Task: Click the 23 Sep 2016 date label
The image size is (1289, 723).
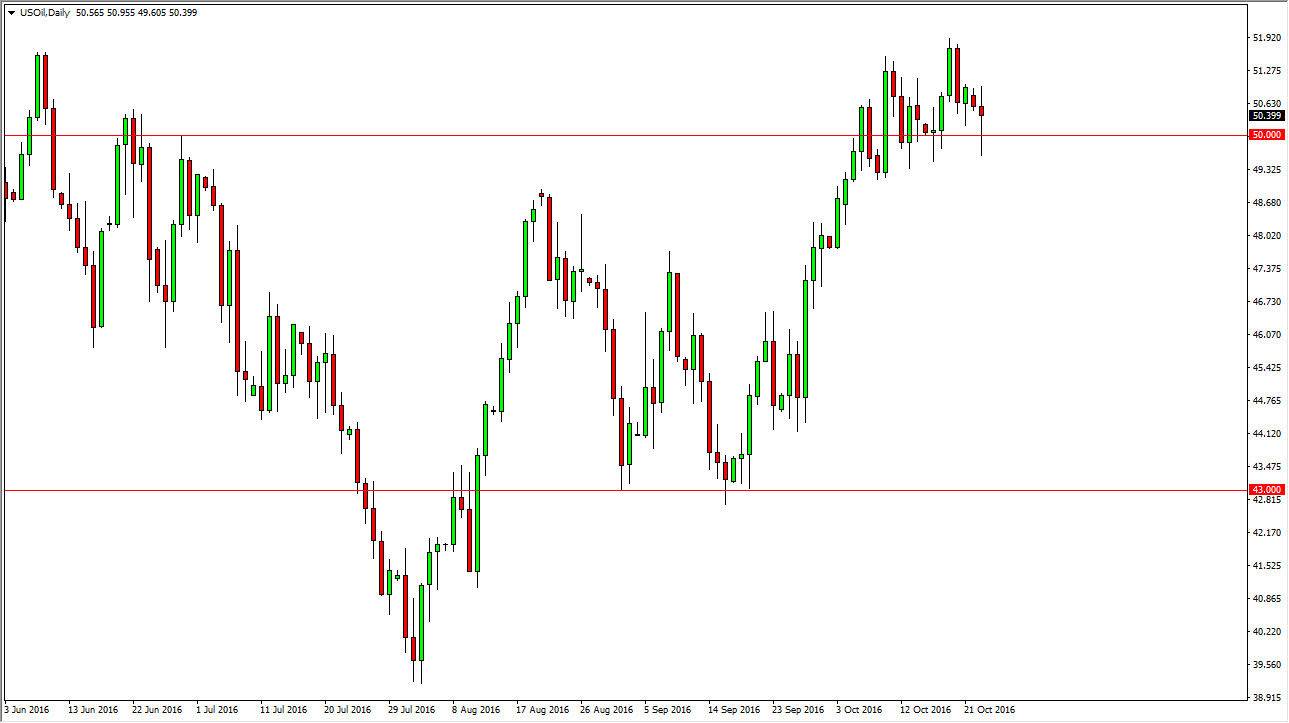Action: (x=797, y=710)
